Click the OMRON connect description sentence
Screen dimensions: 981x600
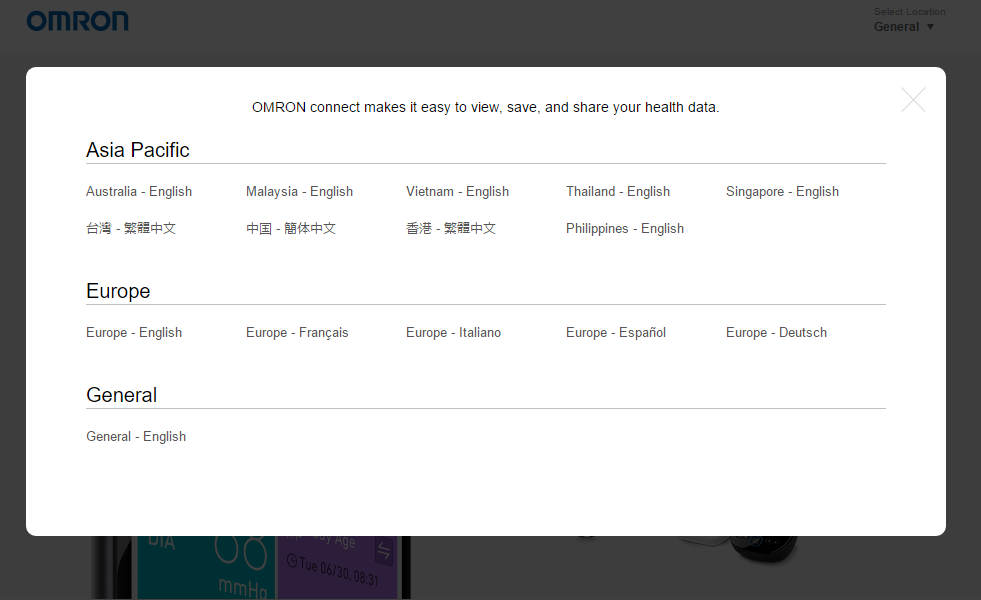click(x=485, y=108)
